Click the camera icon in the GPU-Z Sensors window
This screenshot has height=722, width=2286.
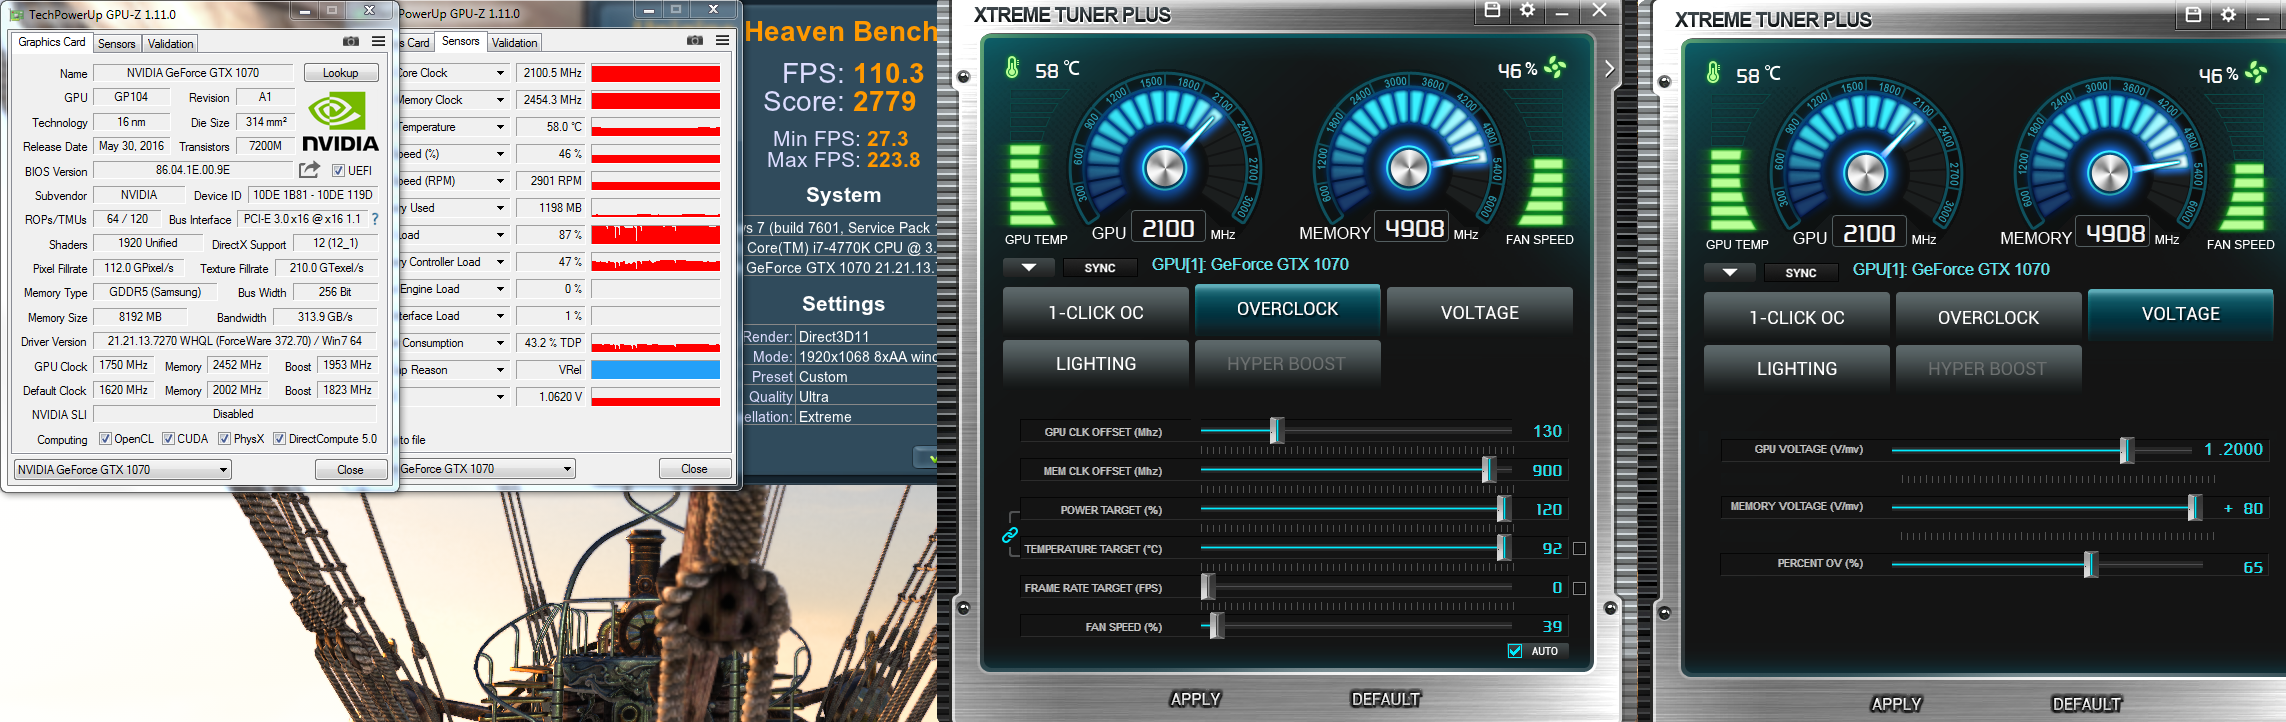click(x=695, y=41)
